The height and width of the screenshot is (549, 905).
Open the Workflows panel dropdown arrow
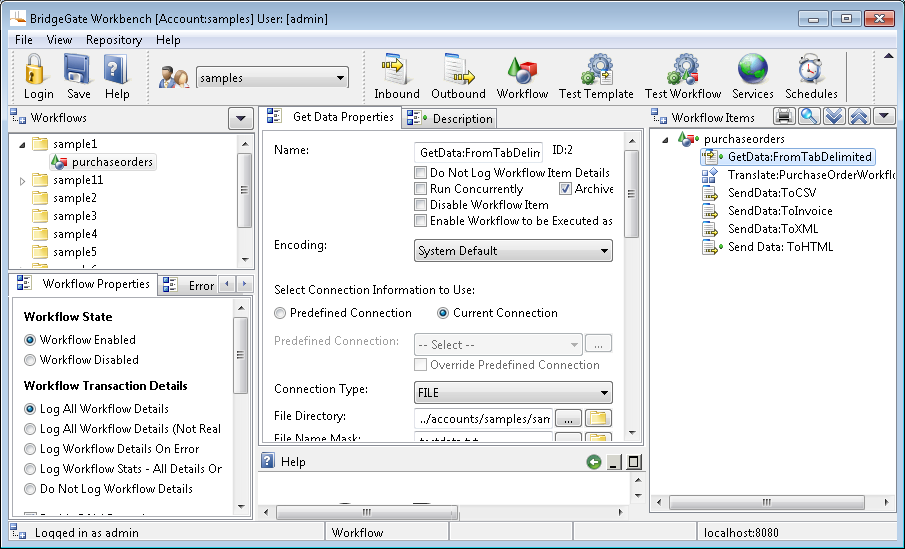click(241, 118)
